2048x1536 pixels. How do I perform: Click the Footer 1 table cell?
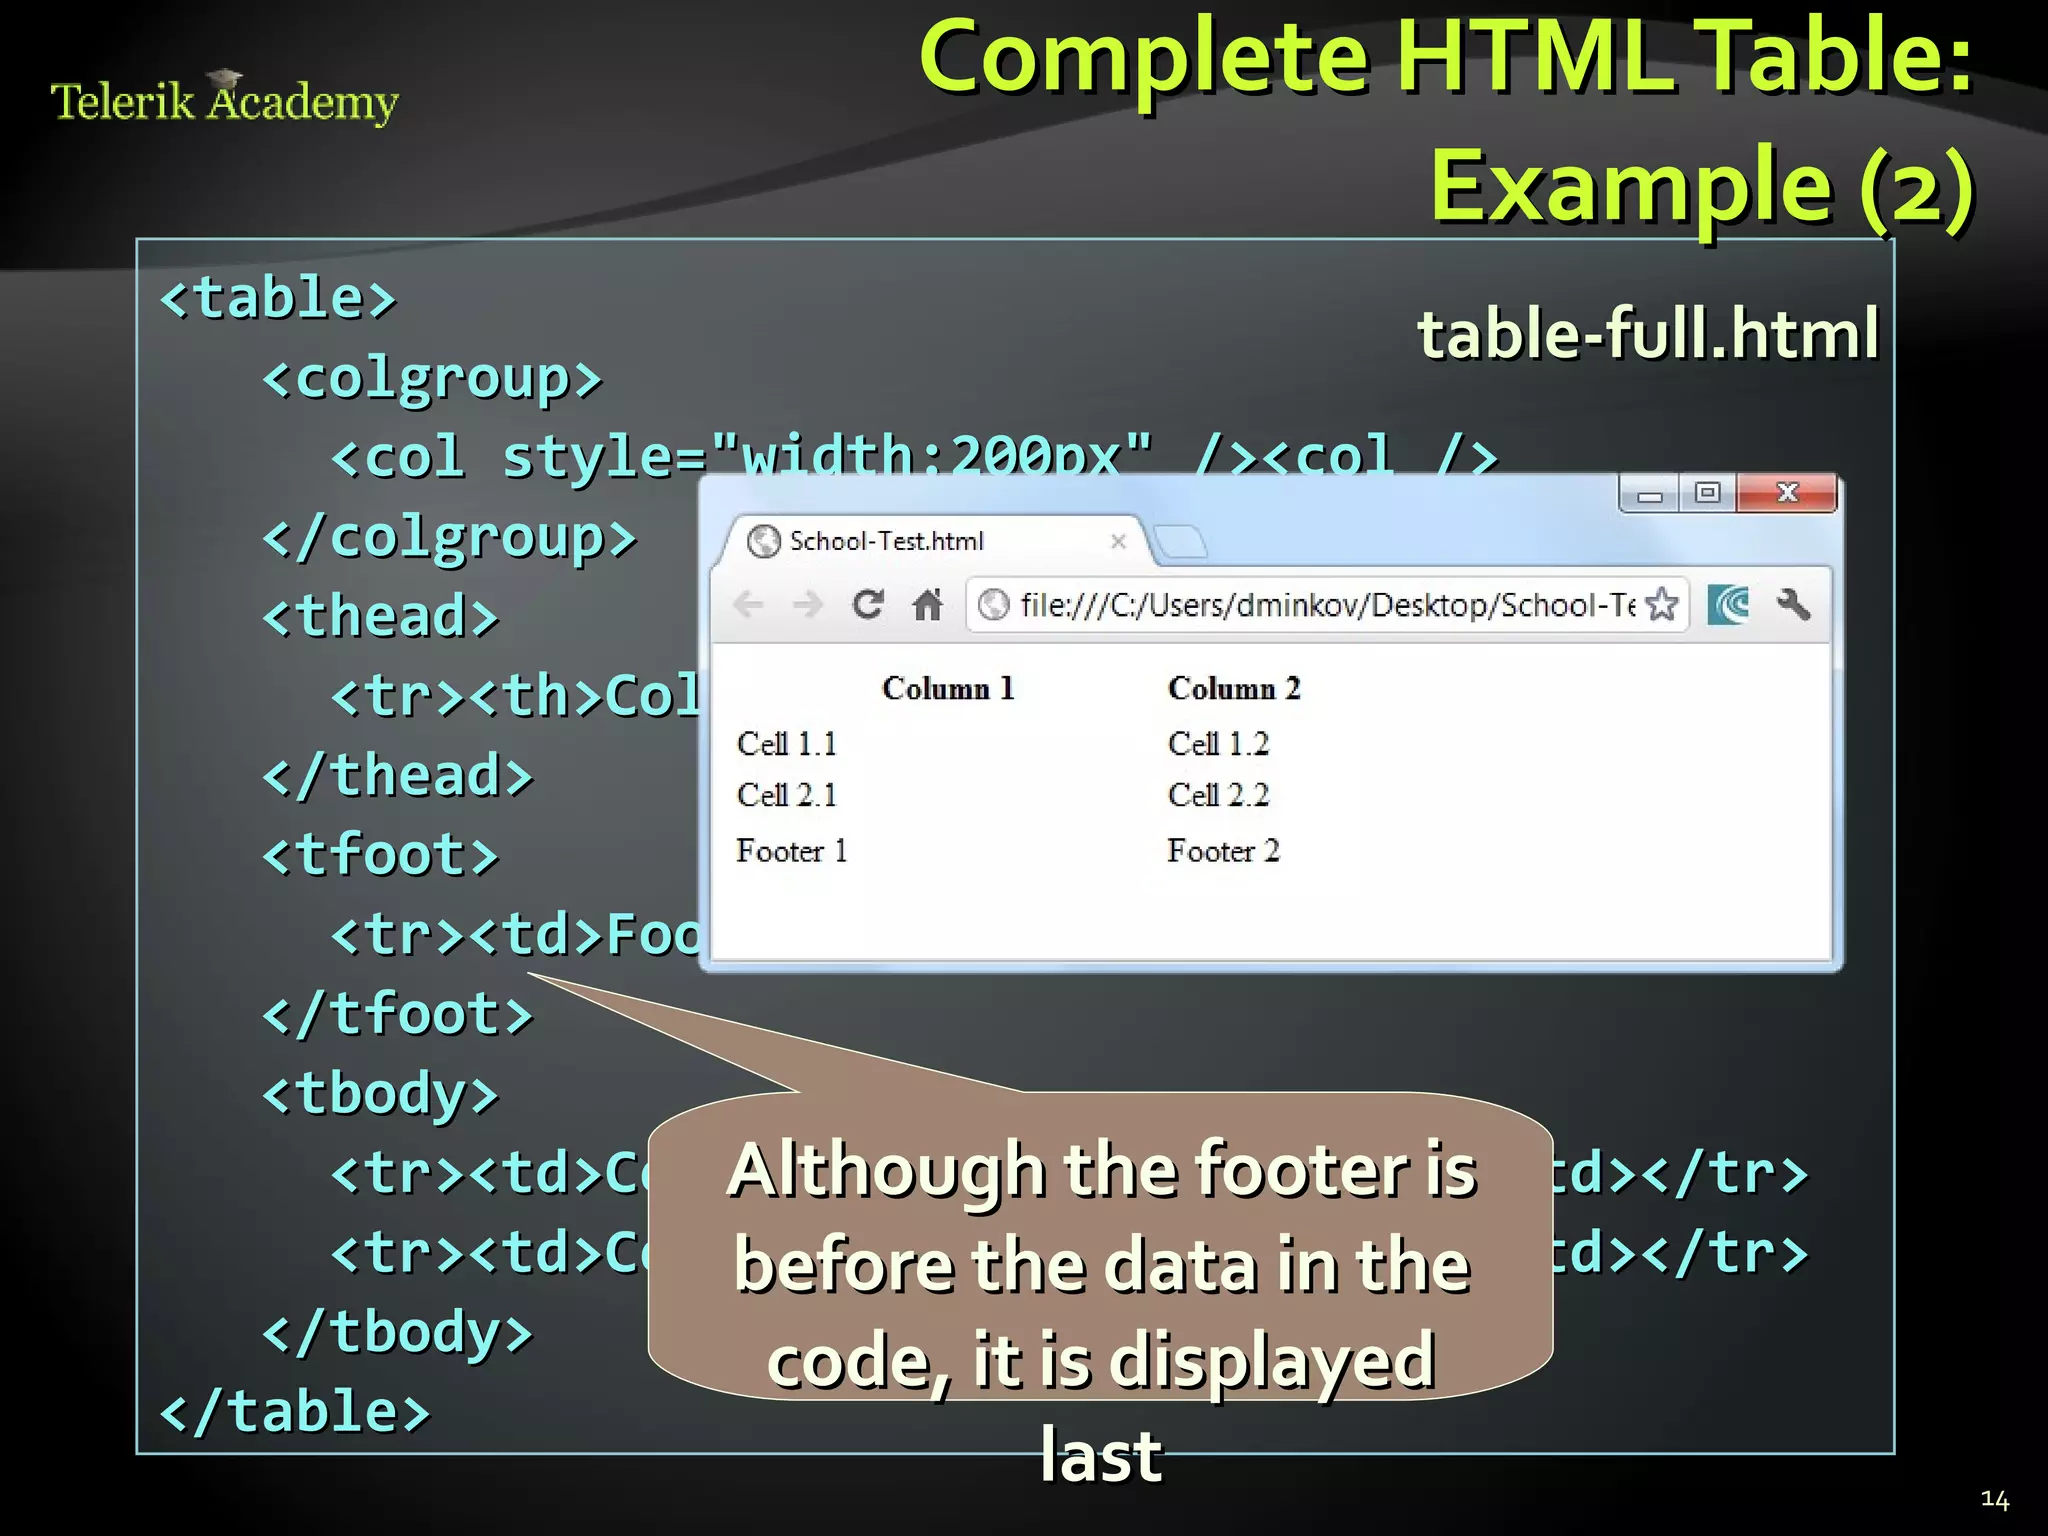[791, 852]
